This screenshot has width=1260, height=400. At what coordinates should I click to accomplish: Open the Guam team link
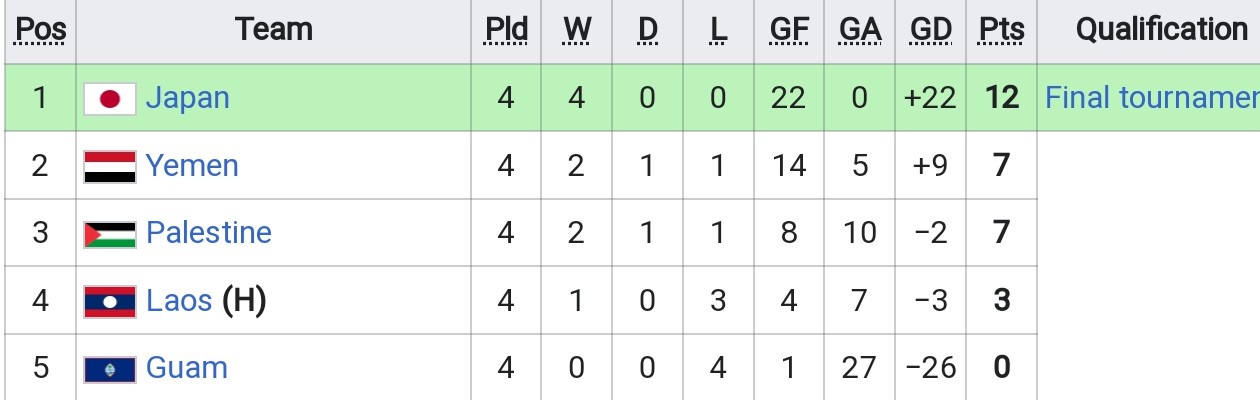tap(187, 368)
